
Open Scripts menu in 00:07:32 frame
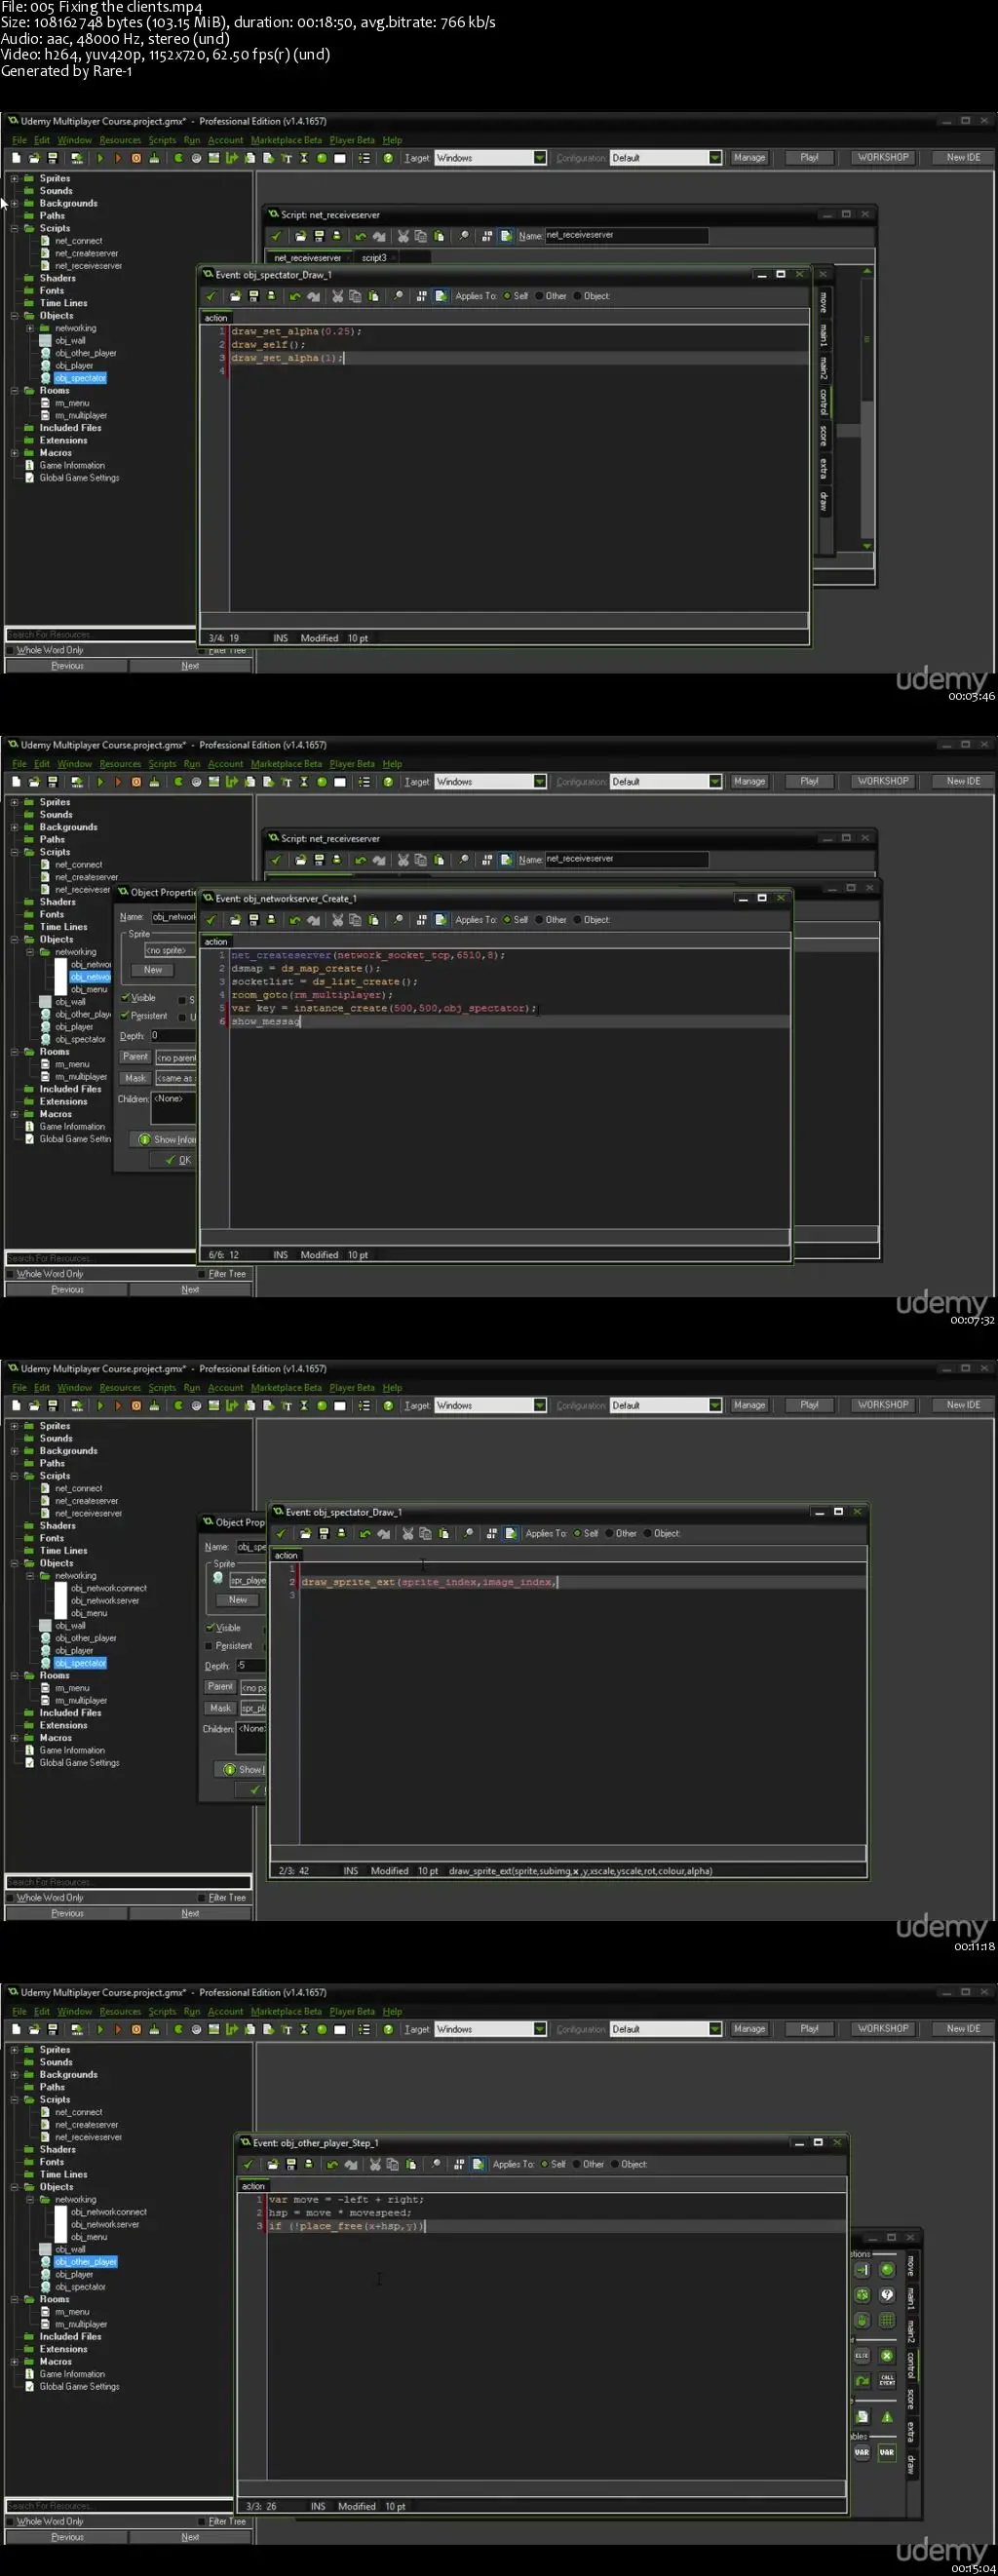pos(162,764)
